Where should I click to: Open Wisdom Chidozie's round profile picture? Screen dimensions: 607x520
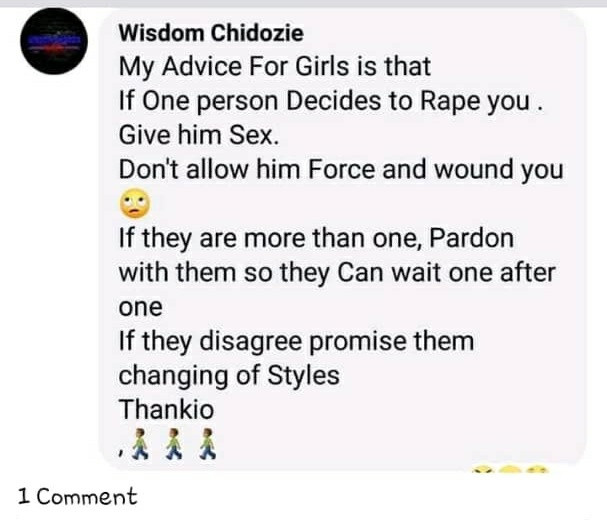tap(54, 41)
